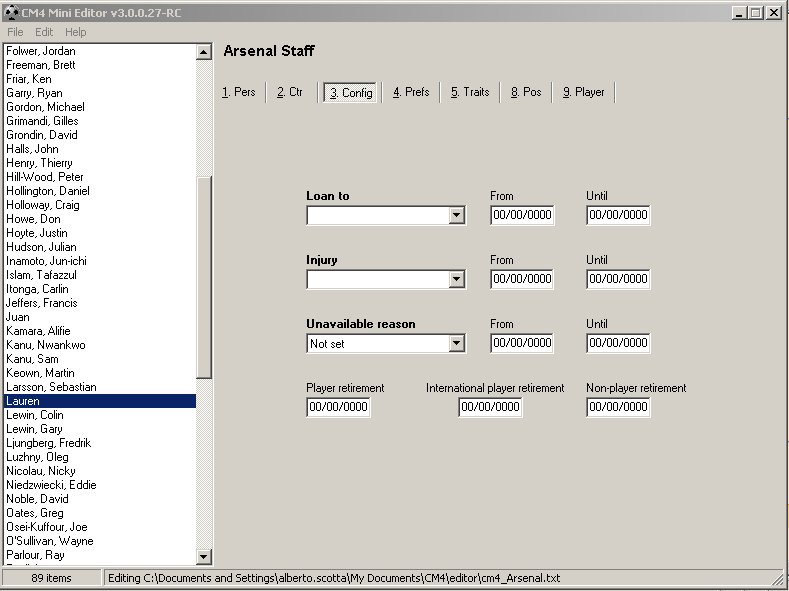Image resolution: width=789 pixels, height=591 pixels.
Task: Click the staff list scroll down arrow
Action: point(204,556)
